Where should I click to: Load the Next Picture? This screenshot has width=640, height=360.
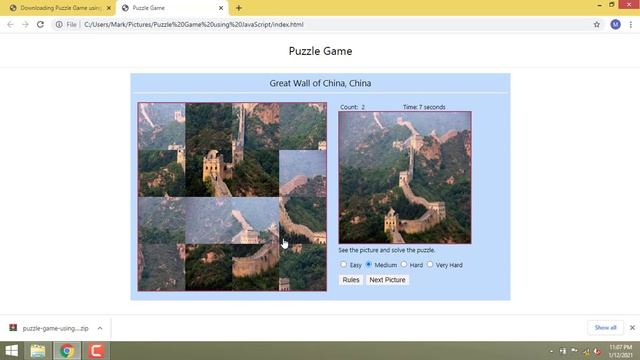387,280
